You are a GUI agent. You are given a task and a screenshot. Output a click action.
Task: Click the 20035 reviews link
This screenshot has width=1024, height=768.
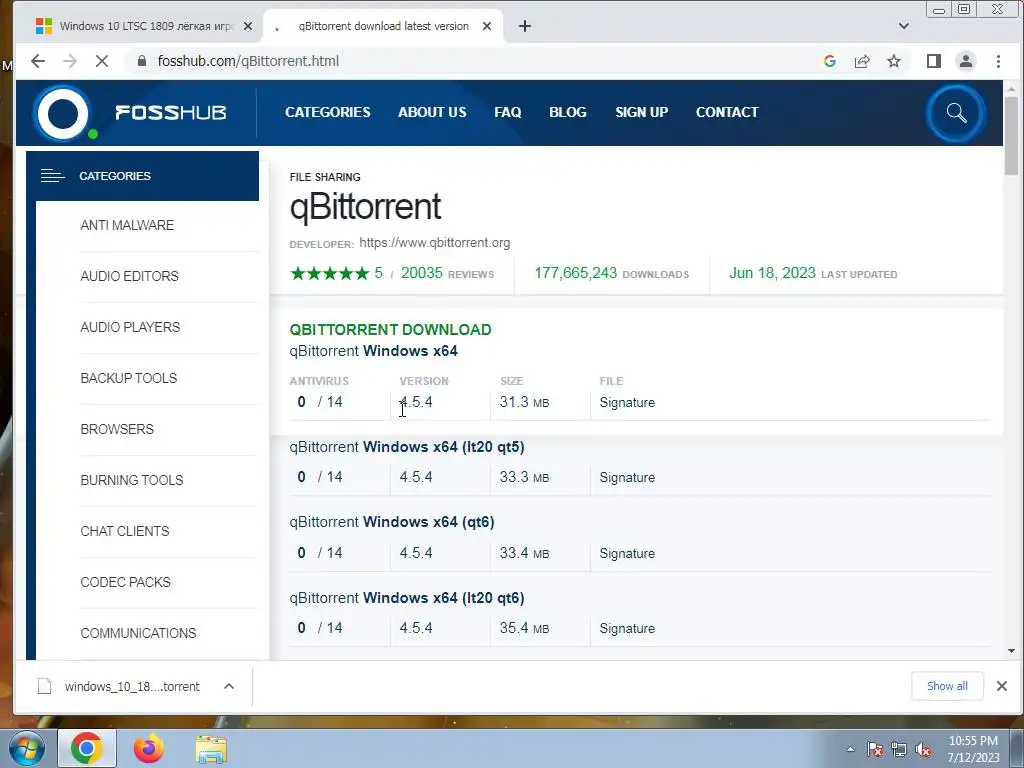point(447,273)
